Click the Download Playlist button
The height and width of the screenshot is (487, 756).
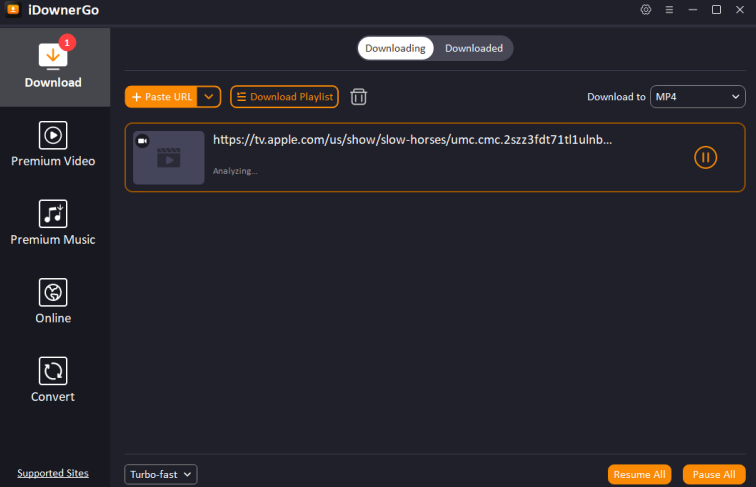285,97
